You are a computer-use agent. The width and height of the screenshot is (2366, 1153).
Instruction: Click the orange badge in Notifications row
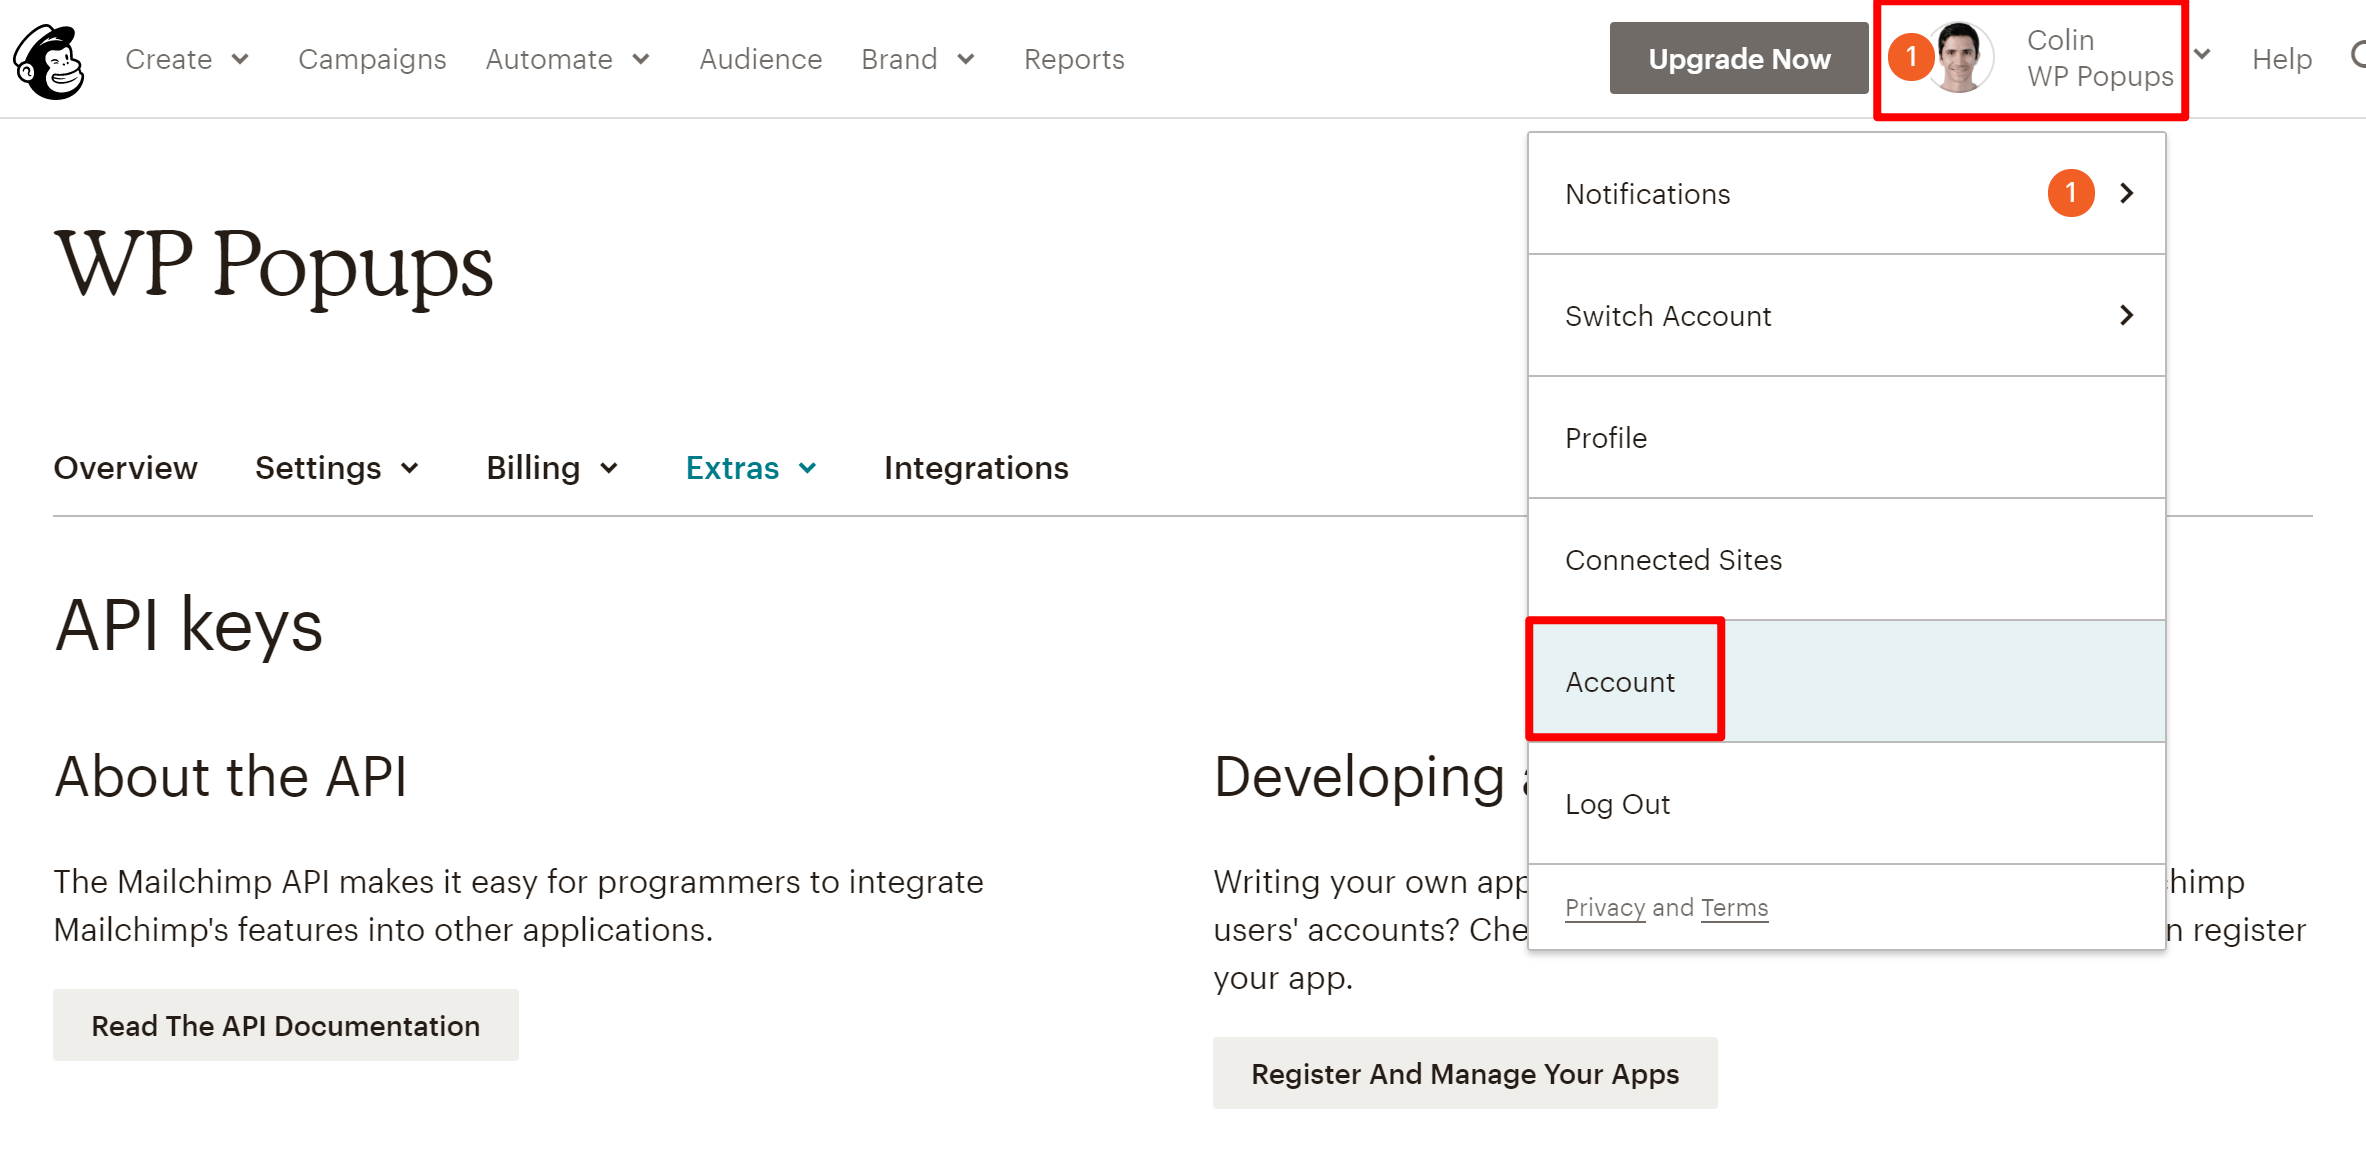click(2070, 193)
